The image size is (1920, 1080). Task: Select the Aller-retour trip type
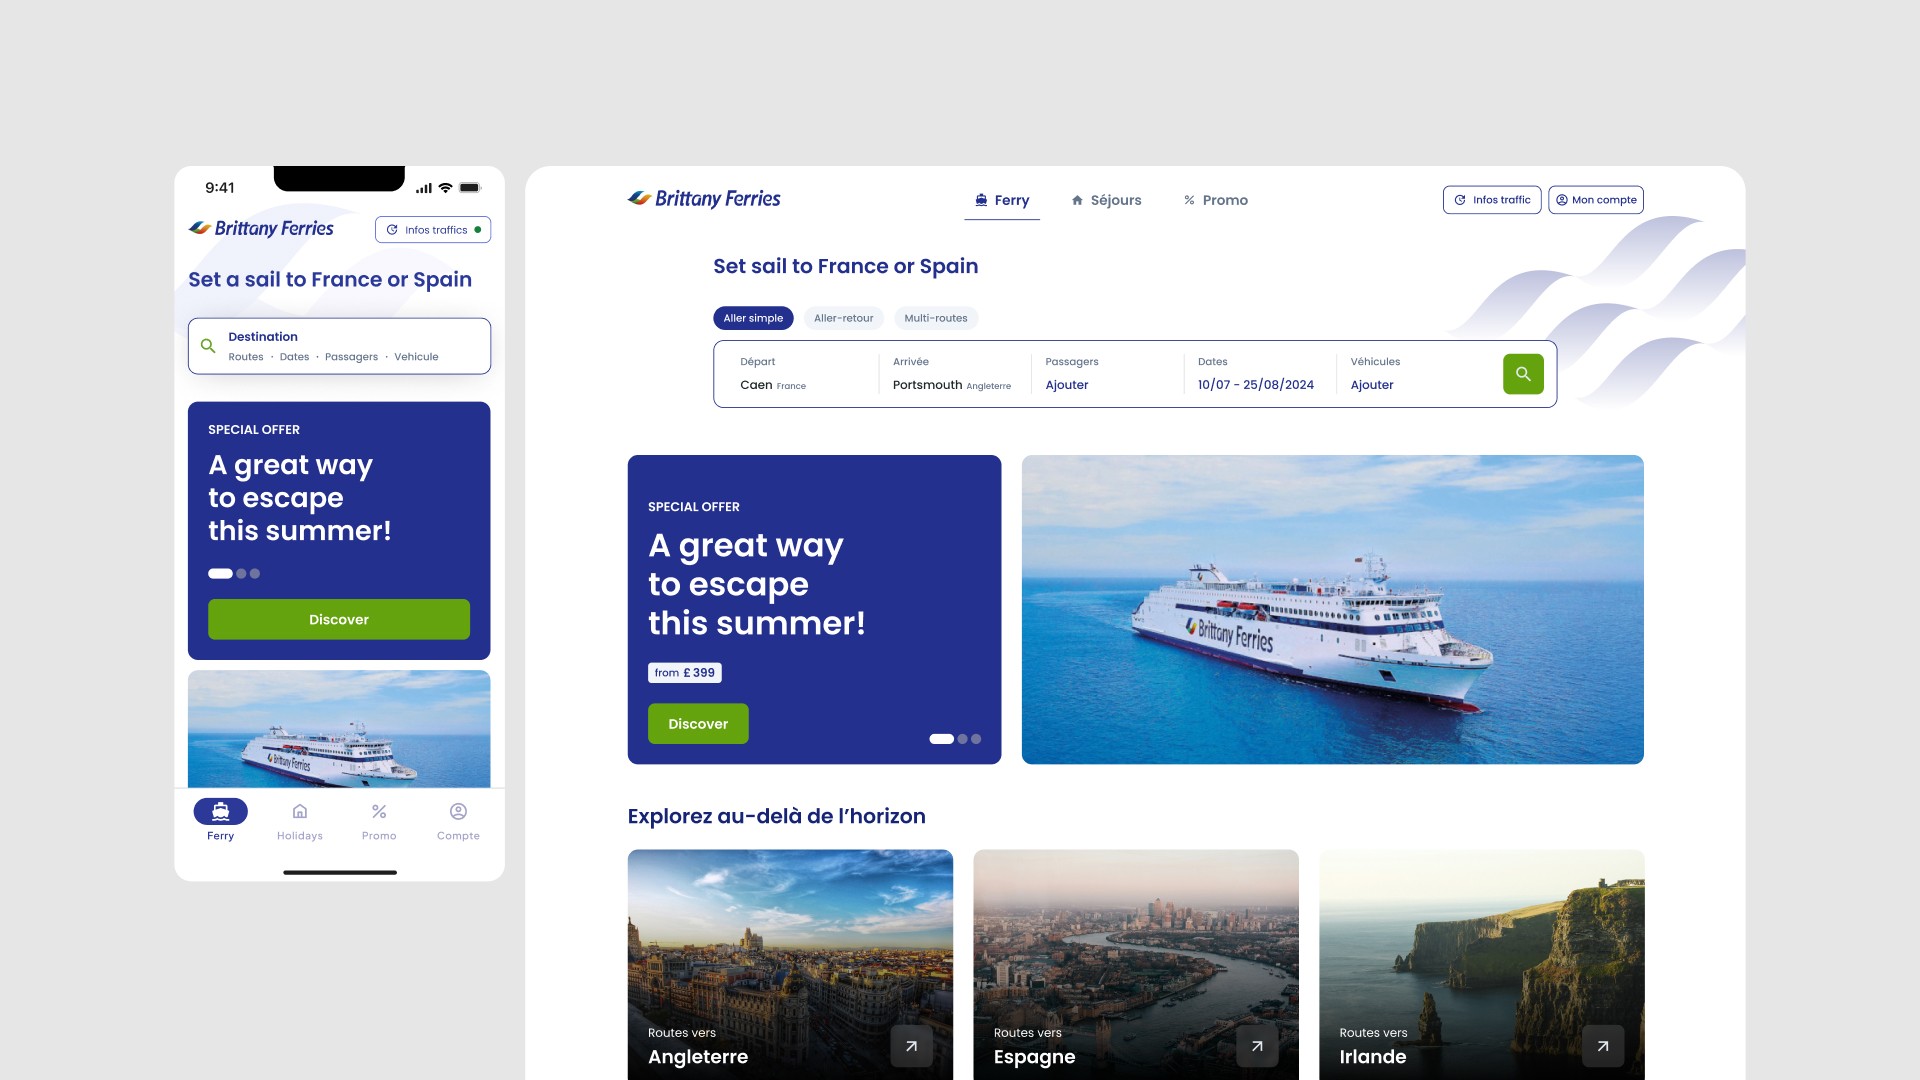[x=843, y=318]
